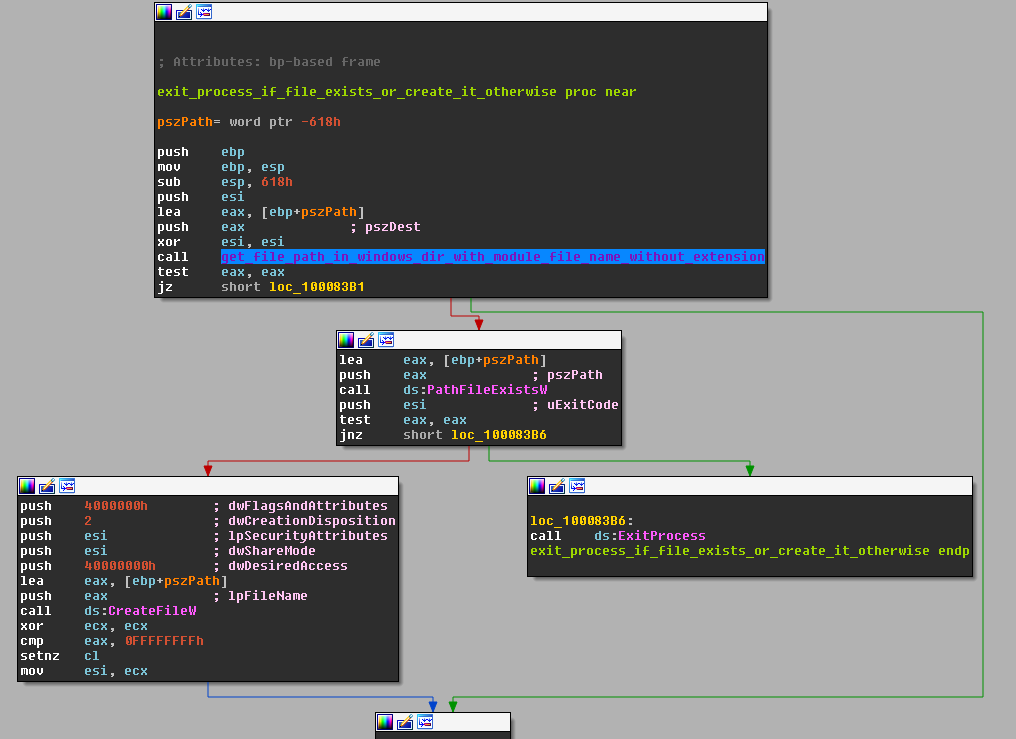
Task: Set node color on the CreateFileW node
Action: [27, 486]
